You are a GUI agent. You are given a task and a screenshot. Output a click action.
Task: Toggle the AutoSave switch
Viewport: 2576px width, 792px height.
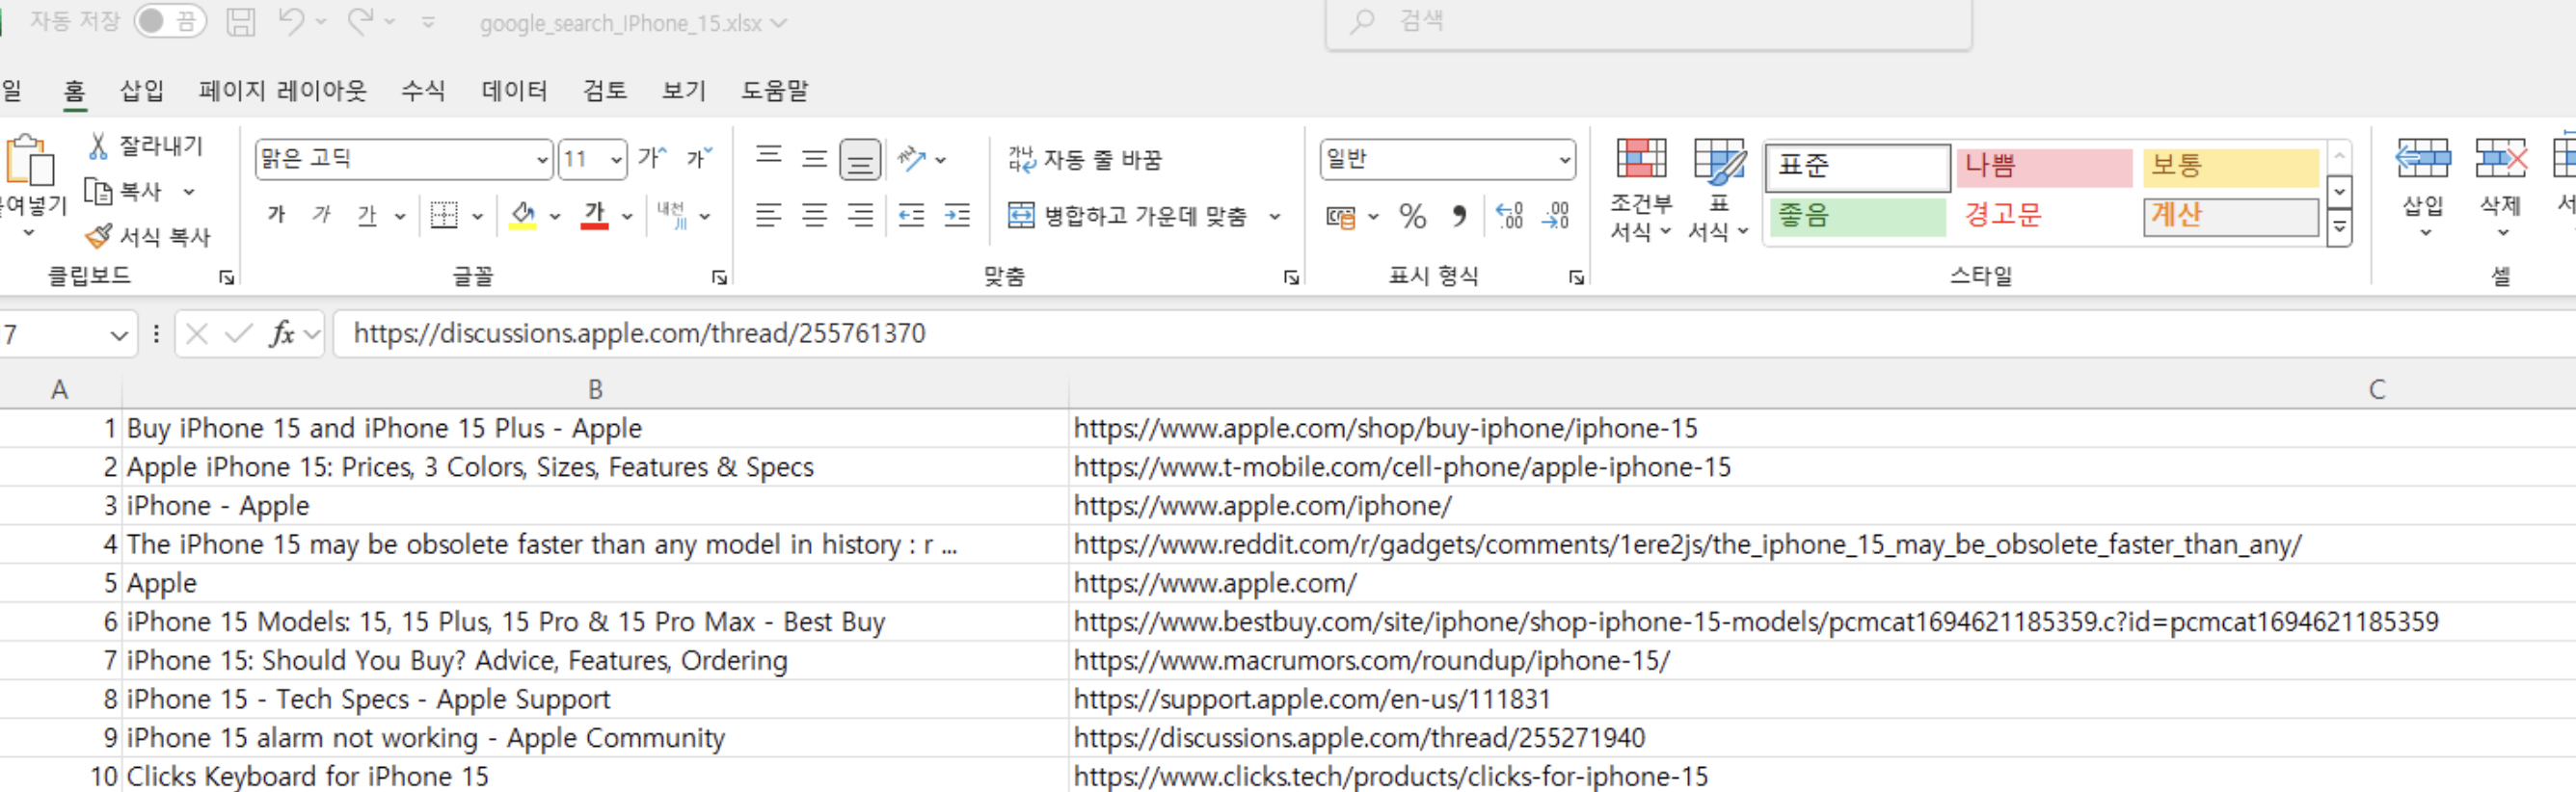(170, 21)
